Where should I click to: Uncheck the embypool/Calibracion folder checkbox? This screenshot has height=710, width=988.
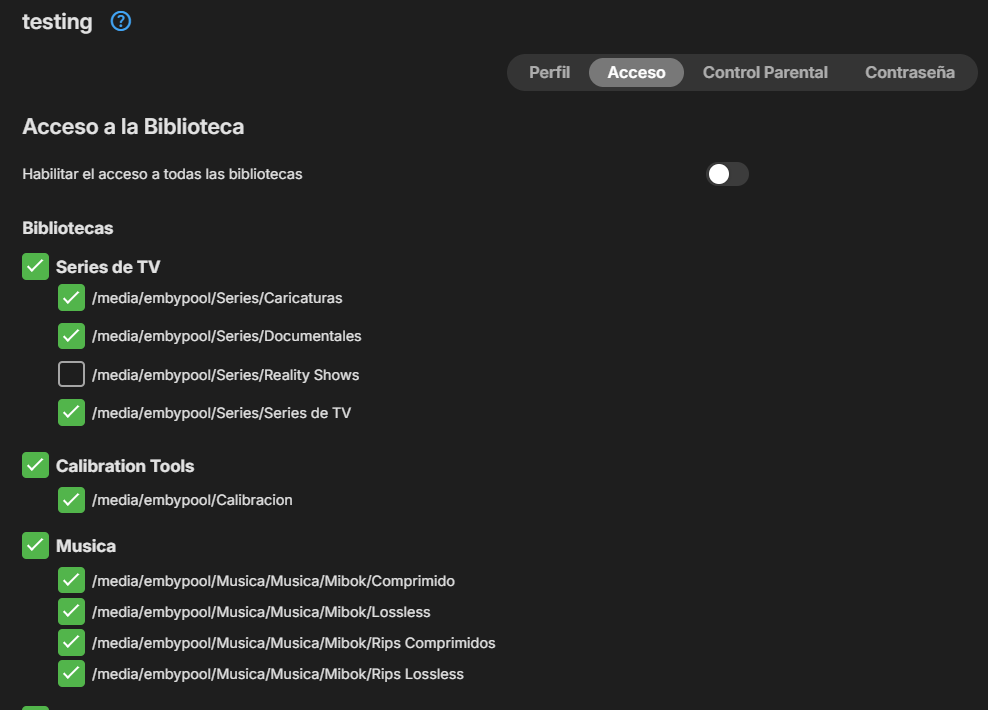71,499
